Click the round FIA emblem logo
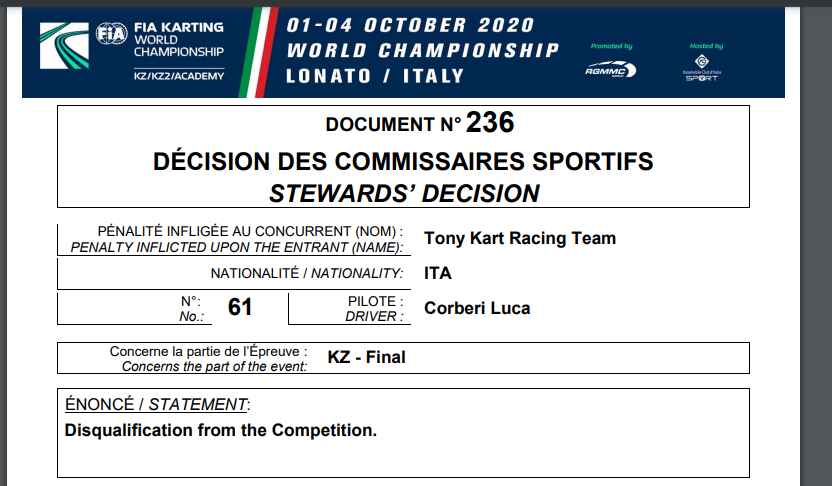Viewport: 832px width, 486px height. pos(111,34)
